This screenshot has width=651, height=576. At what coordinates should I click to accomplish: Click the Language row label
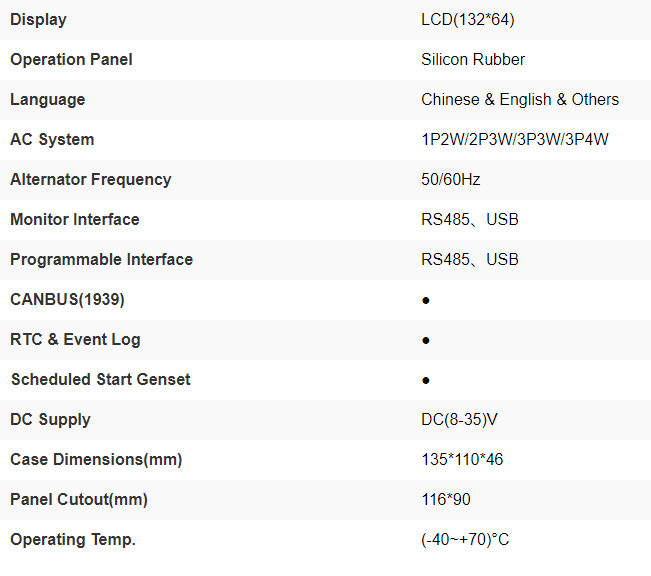(48, 100)
